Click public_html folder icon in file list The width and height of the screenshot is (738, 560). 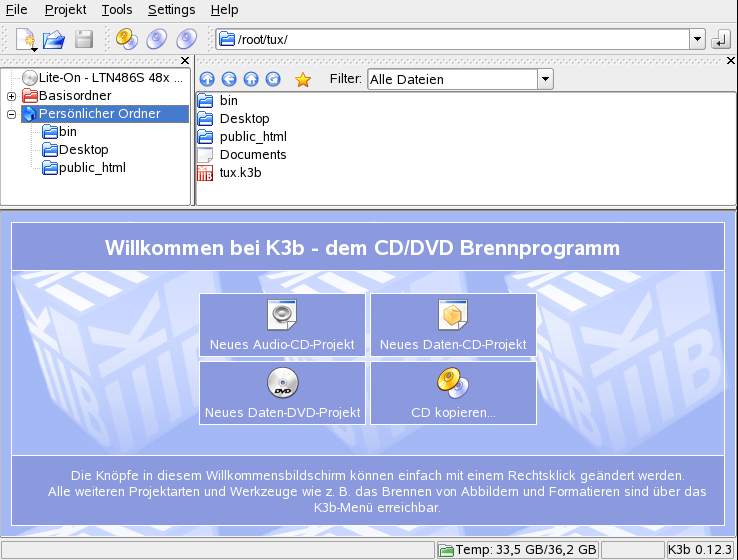point(205,136)
